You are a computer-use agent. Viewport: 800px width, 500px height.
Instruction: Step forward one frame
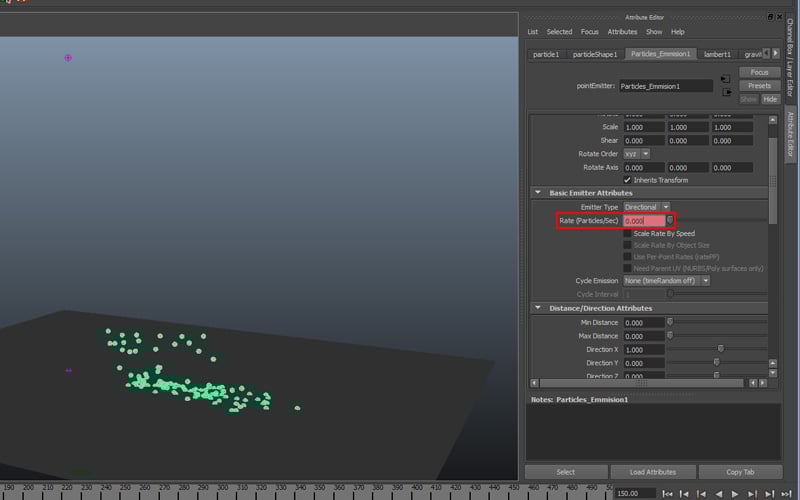coord(769,493)
